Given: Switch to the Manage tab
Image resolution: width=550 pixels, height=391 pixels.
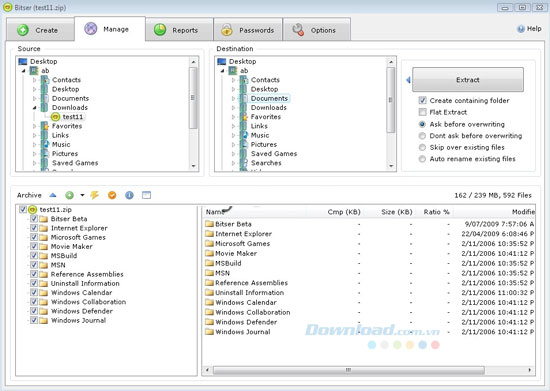Looking at the screenshot, I should [110, 29].
